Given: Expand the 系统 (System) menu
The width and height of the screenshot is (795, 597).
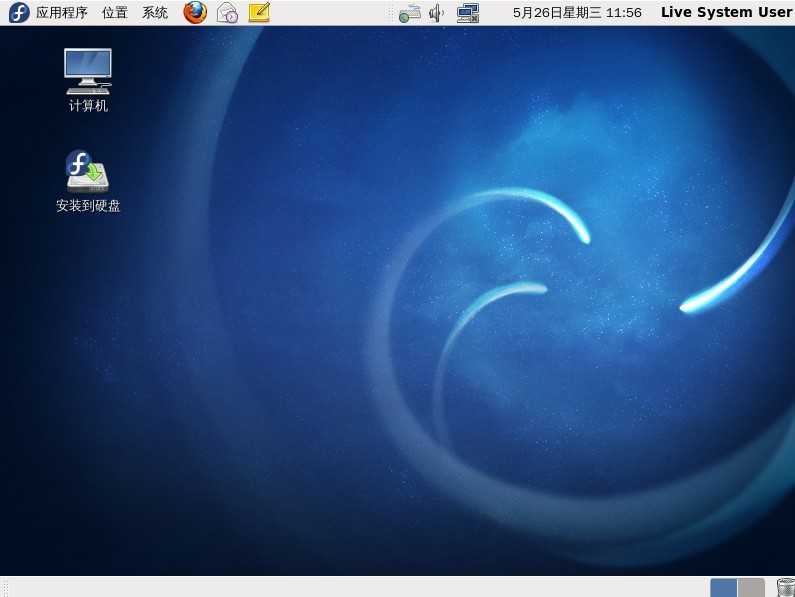Looking at the screenshot, I should pyautogui.click(x=155, y=13).
